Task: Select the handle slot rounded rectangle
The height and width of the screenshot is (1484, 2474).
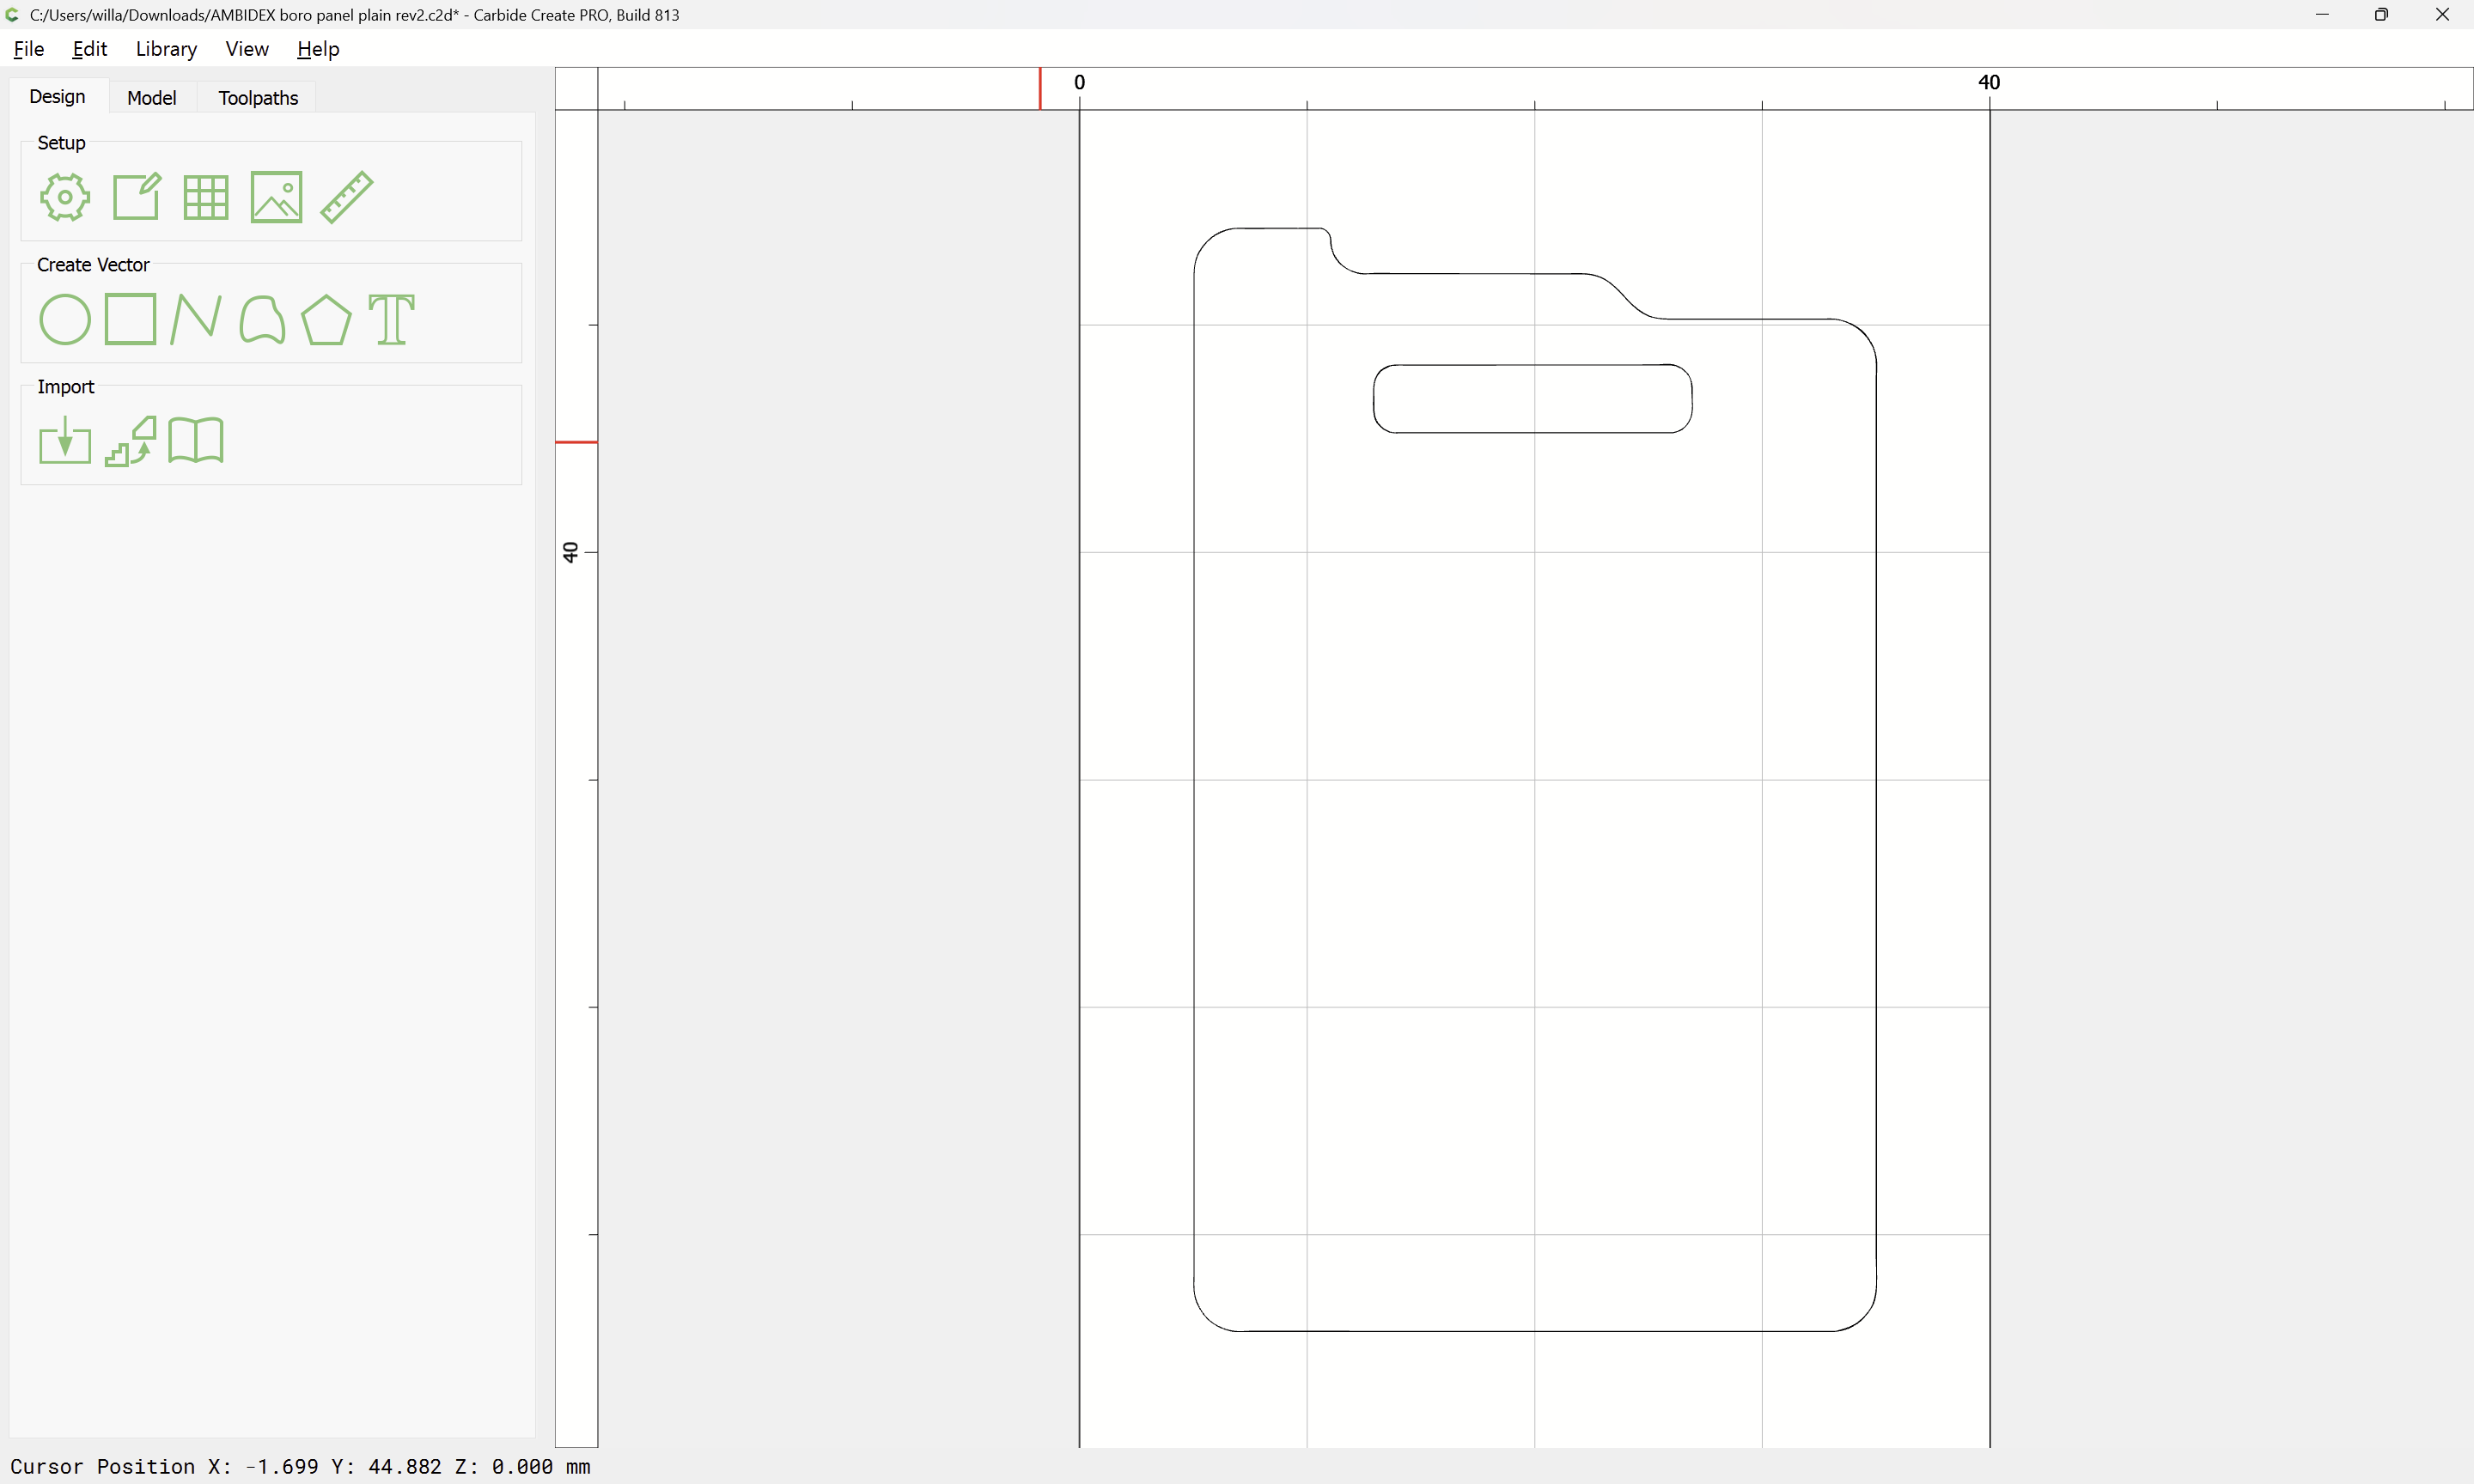Action: tap(1533, 399)
